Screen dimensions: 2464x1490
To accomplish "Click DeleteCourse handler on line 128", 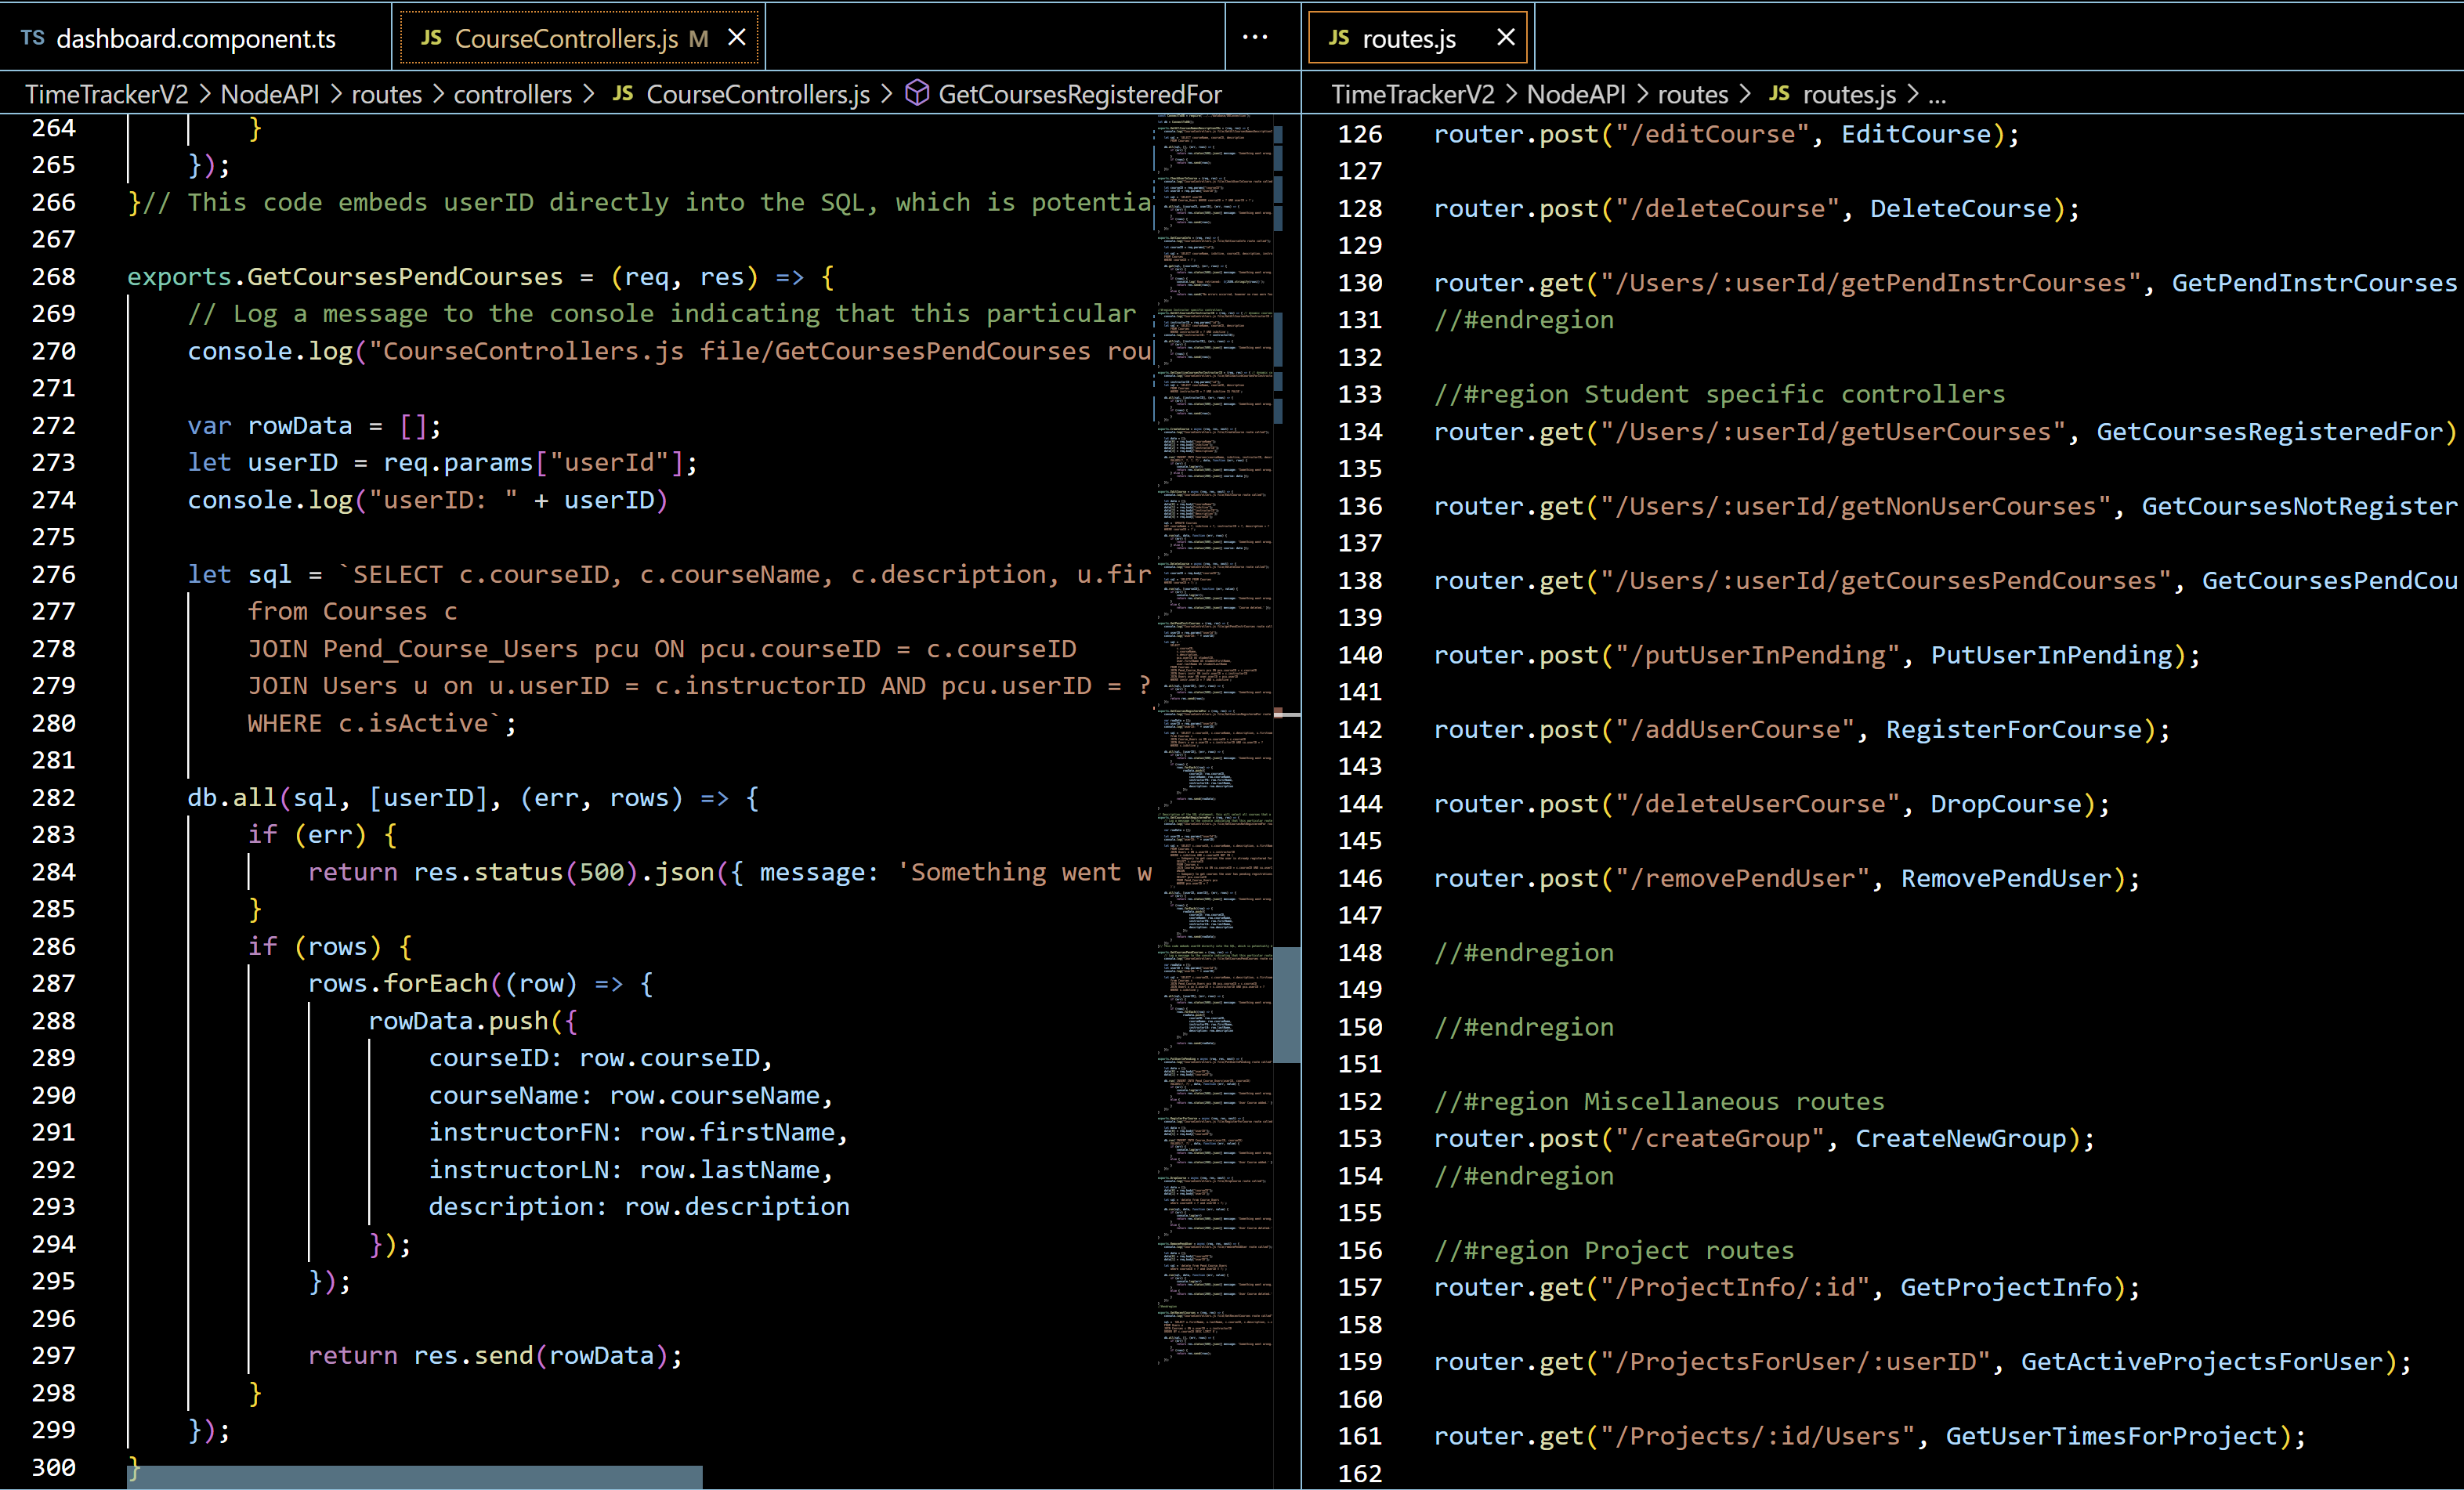I will tap(1961, 209).
